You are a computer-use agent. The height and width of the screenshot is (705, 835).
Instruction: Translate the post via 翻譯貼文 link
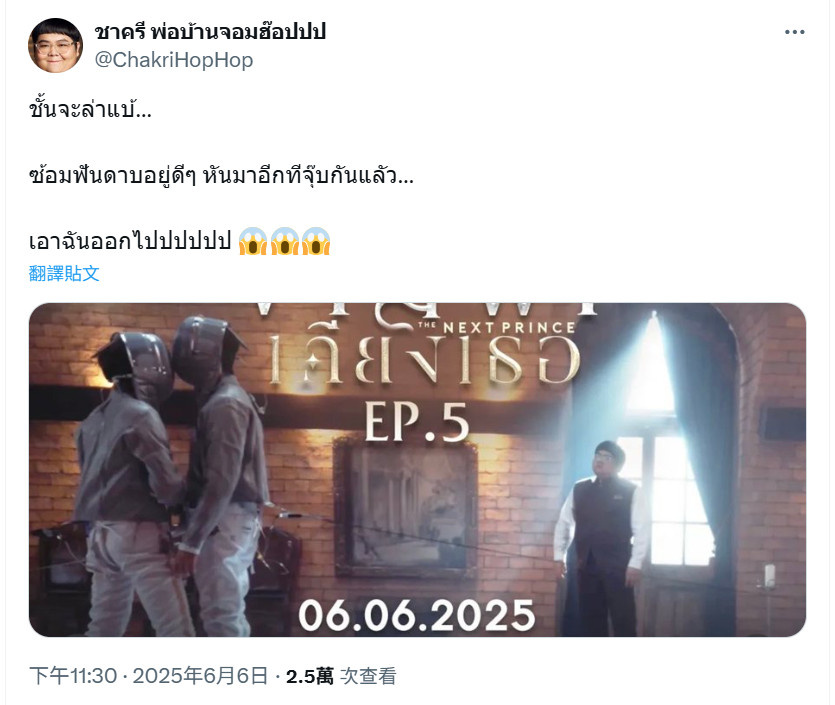coord(64,273)
